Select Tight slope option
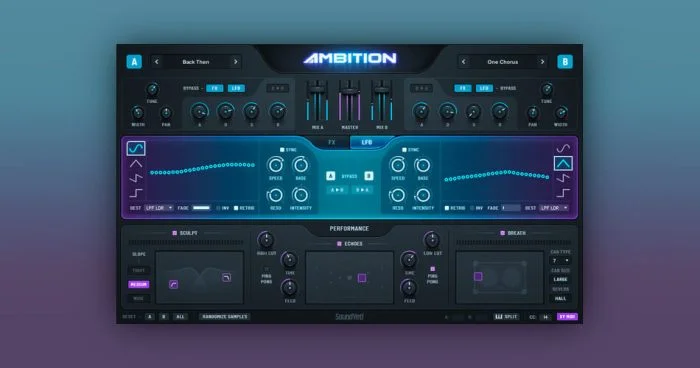Viewport: 700px width, 368px height. pos(138,271)
